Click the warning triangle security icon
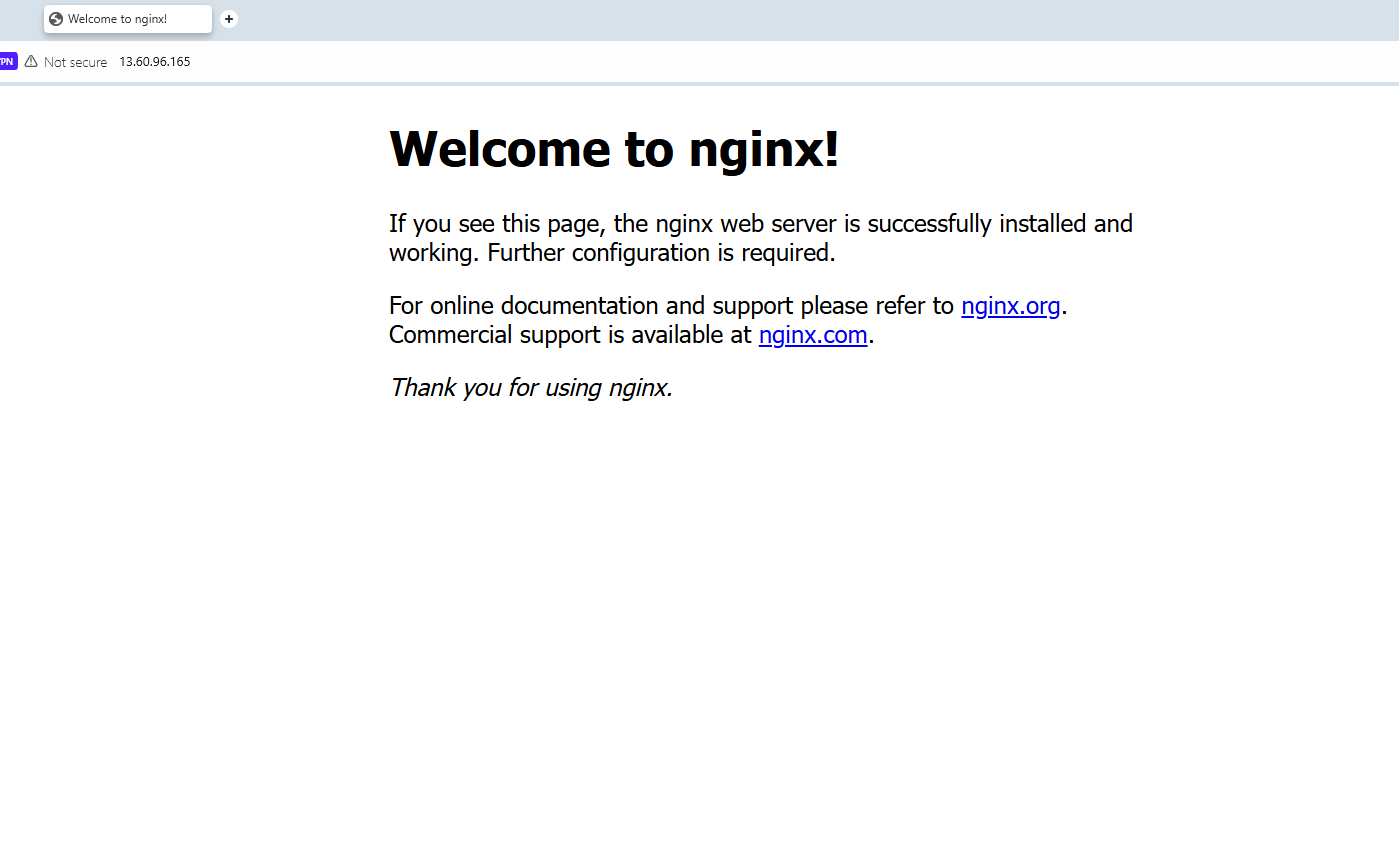 click(31, 62)
